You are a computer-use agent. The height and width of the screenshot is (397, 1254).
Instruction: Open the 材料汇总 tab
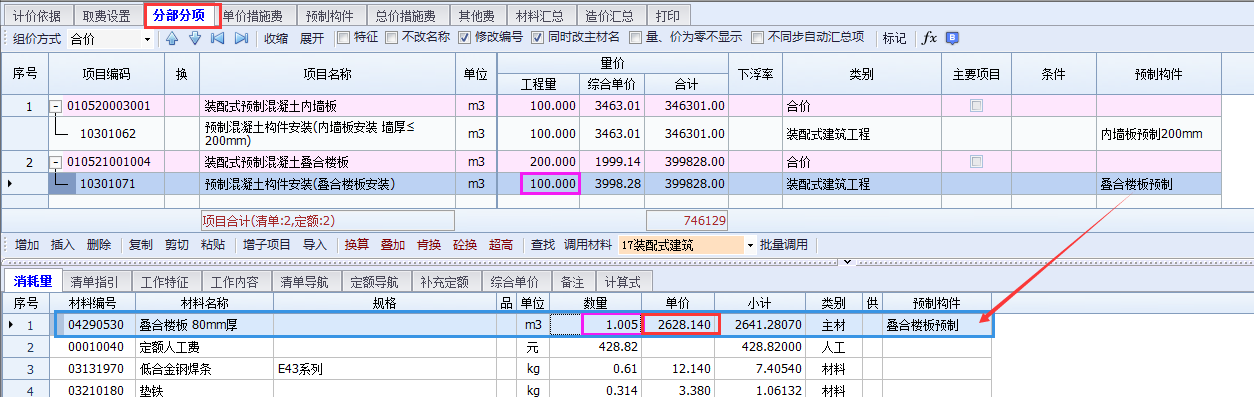(x=540, y=16)
